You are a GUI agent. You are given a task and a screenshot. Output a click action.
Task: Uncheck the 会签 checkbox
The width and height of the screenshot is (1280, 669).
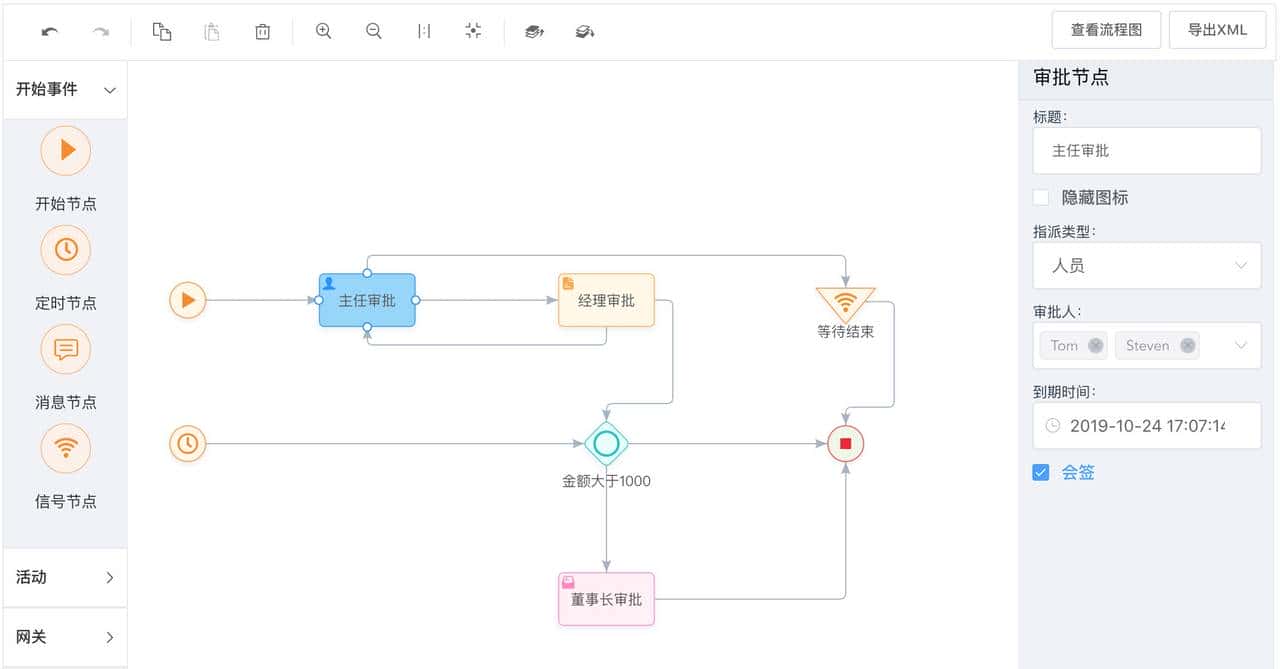tap(1040, 471)
